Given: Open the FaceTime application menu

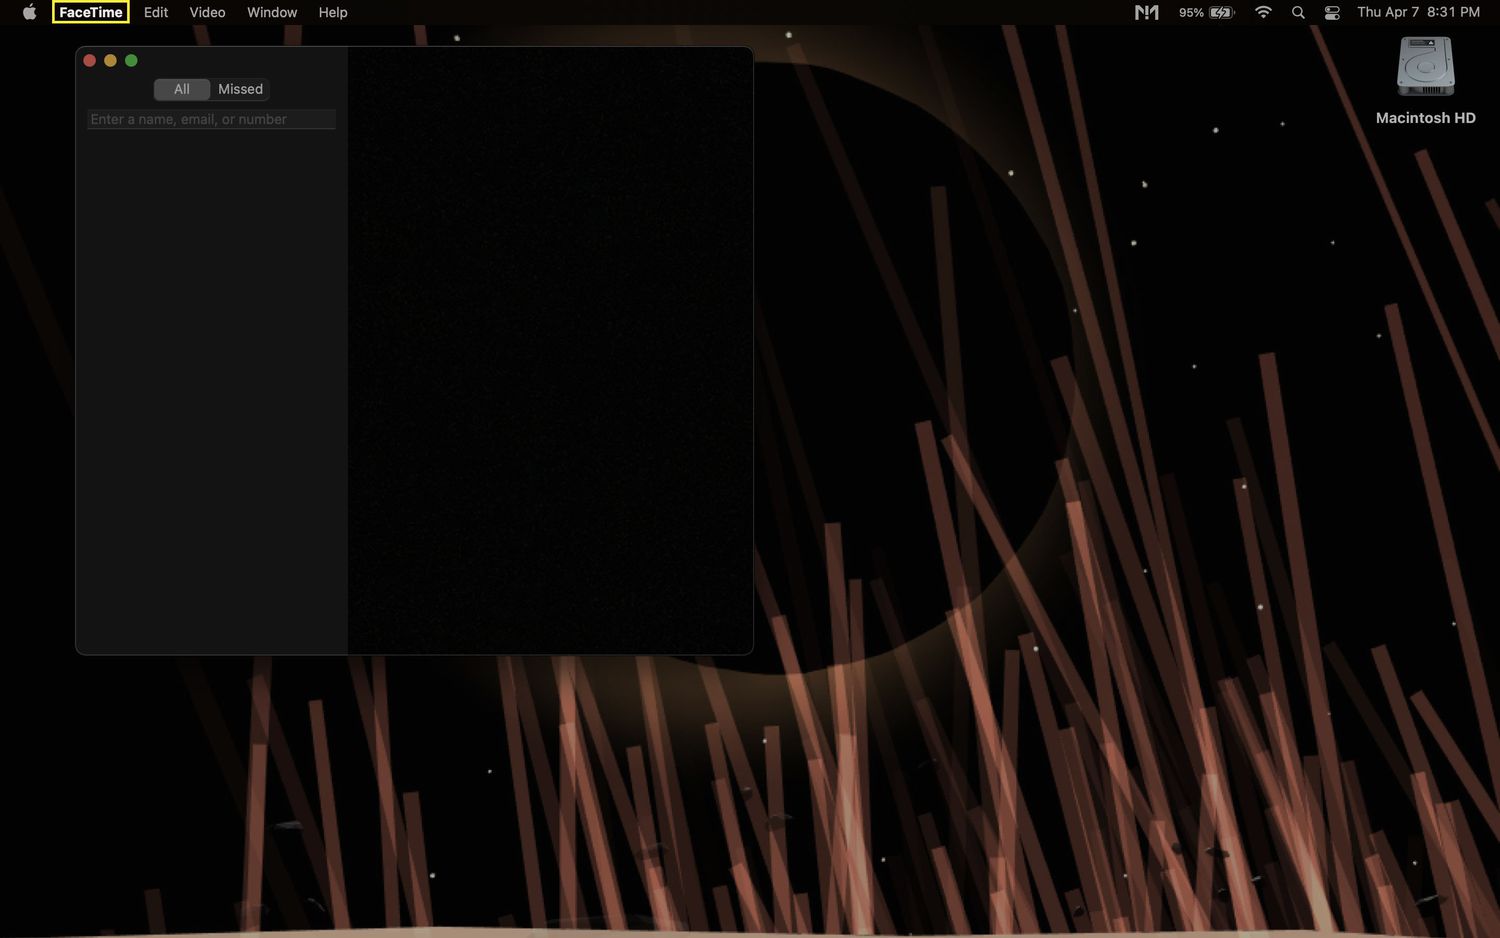Looking at the screenshot, I should (x=90, y=12).
